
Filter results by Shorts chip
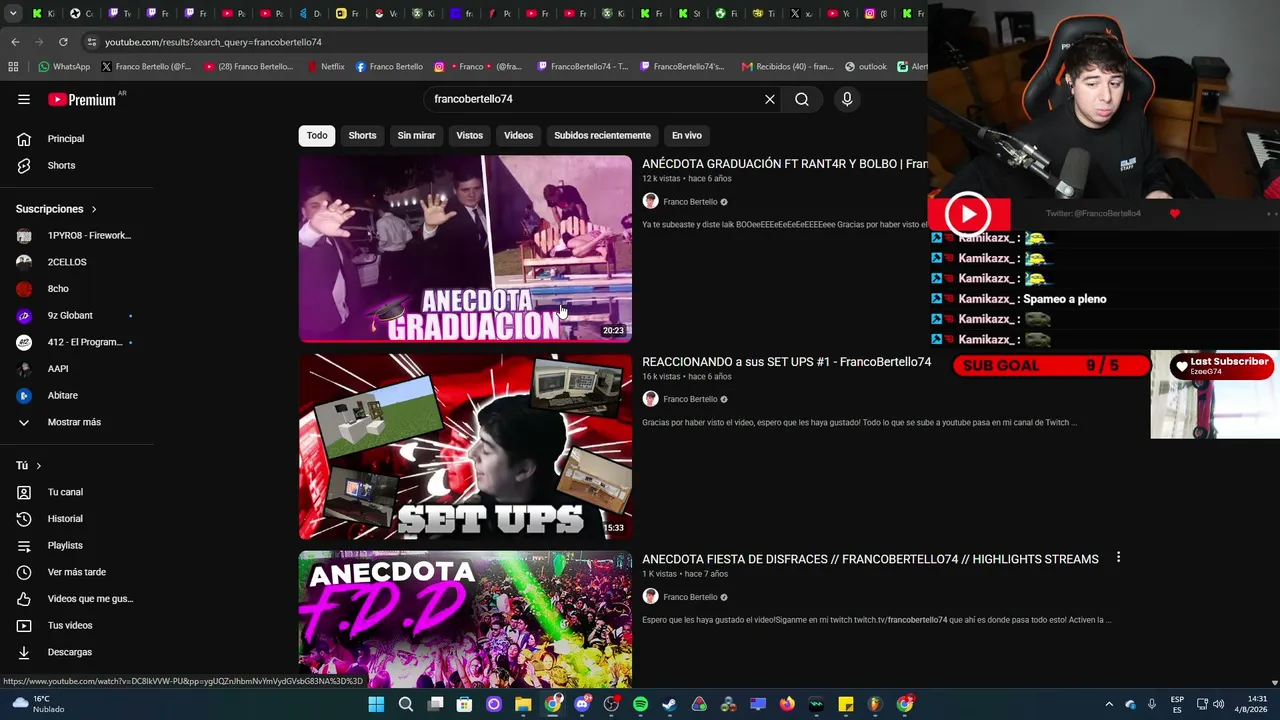click(x=362, y=135)
